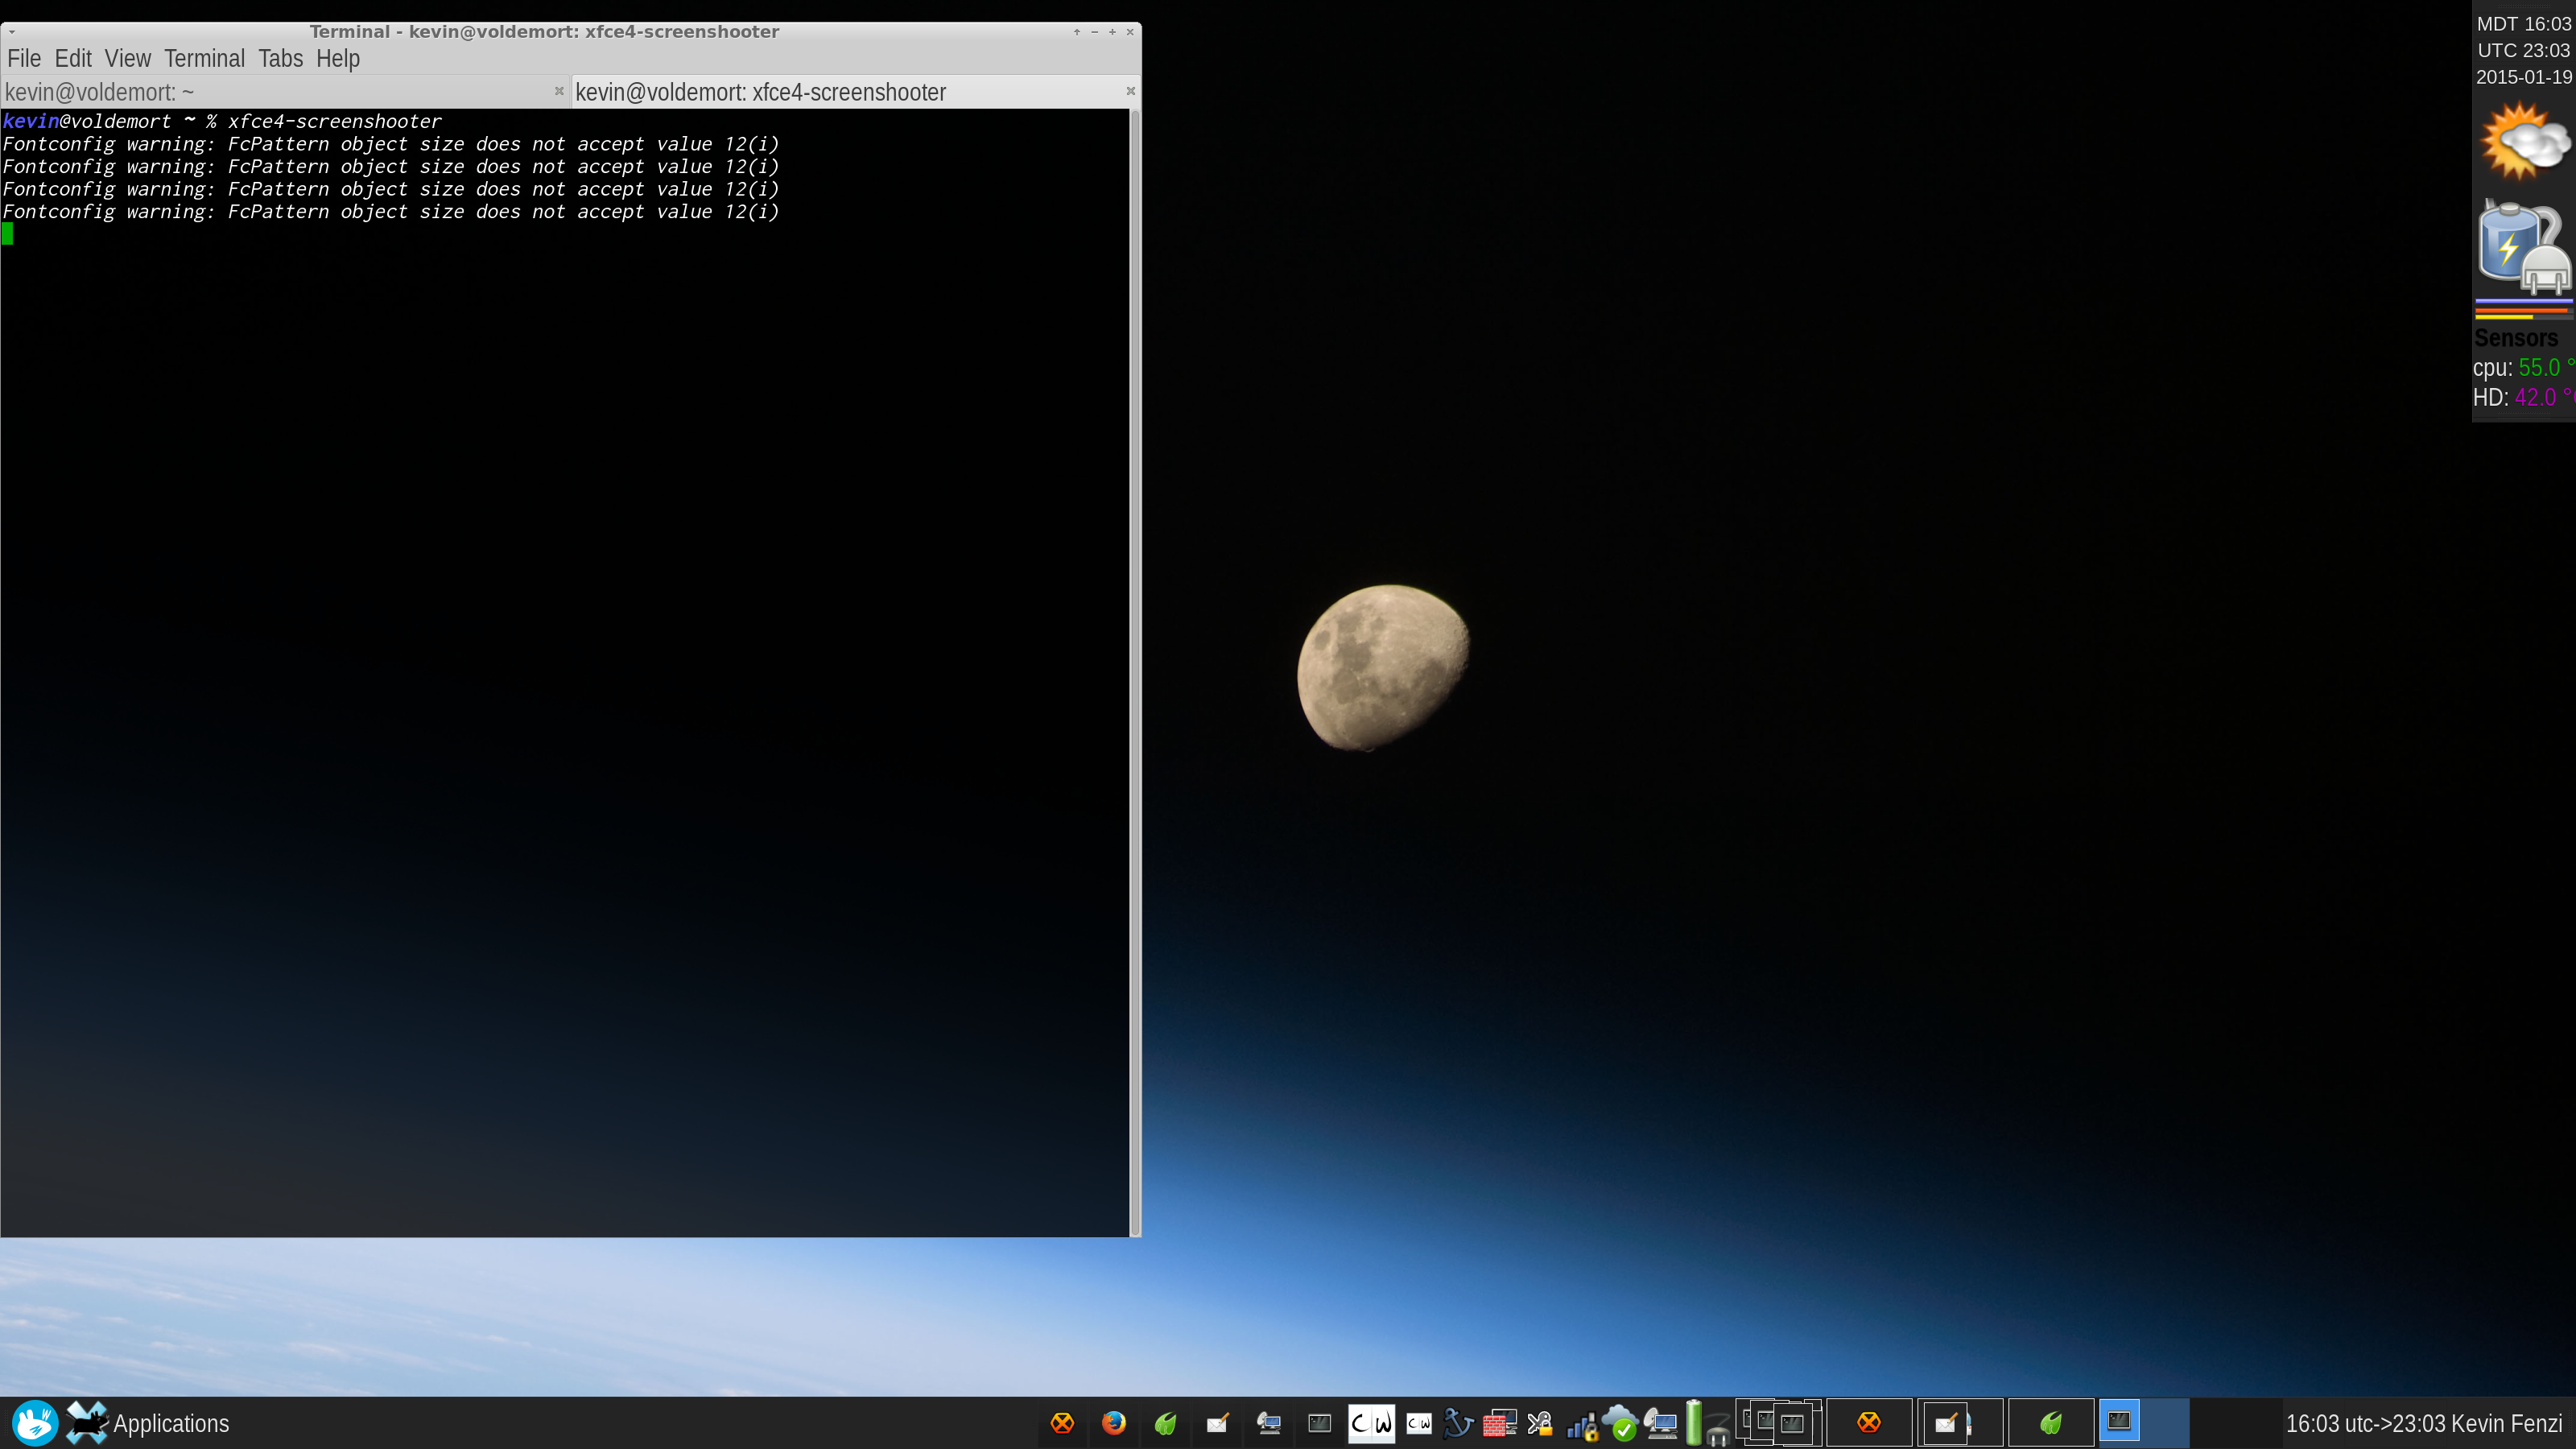Click the satellite dish computer tray icon

point(1662,1423)
